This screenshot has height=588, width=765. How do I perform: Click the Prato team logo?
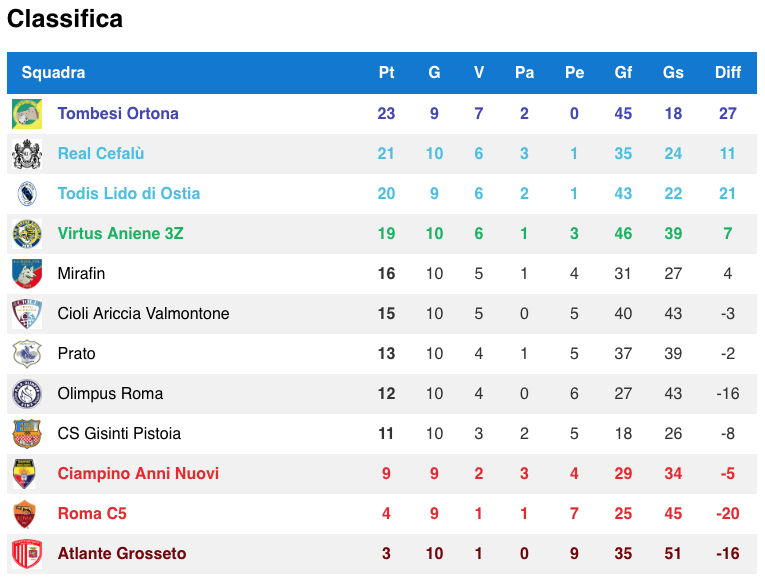click(x=27, y=354)
